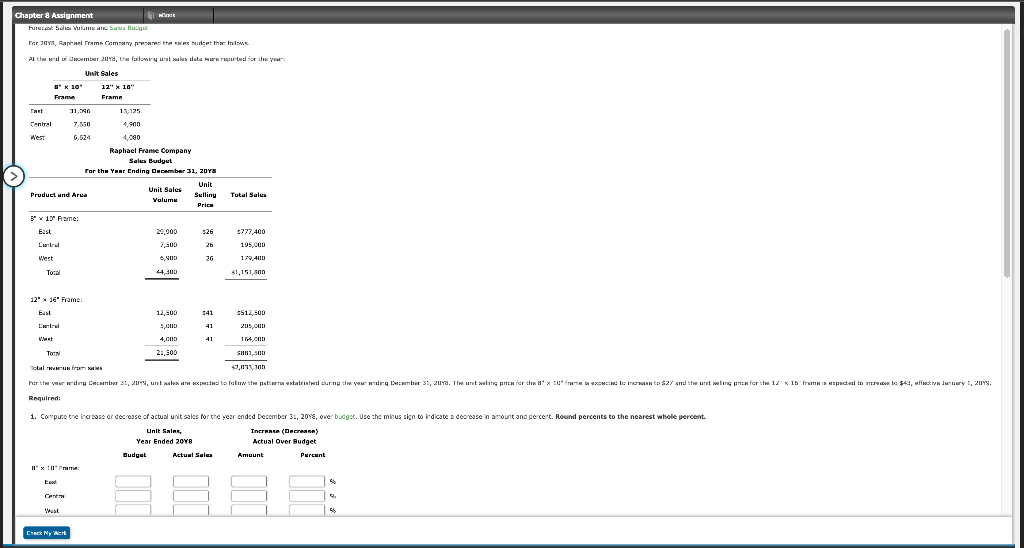Screen dimensions: 1024x548
Task: Click the 195,000 total sales value
Action: [253, 245]
